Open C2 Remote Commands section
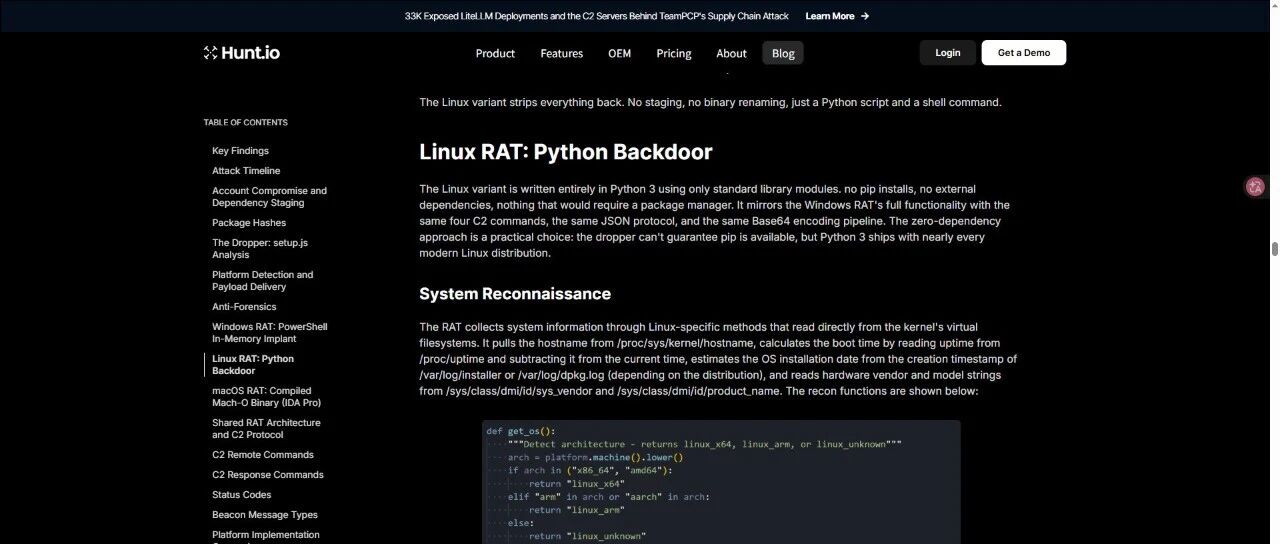The height and width of the screenshot is (544, 1280). pyautogui.click(x=263, y=455)
